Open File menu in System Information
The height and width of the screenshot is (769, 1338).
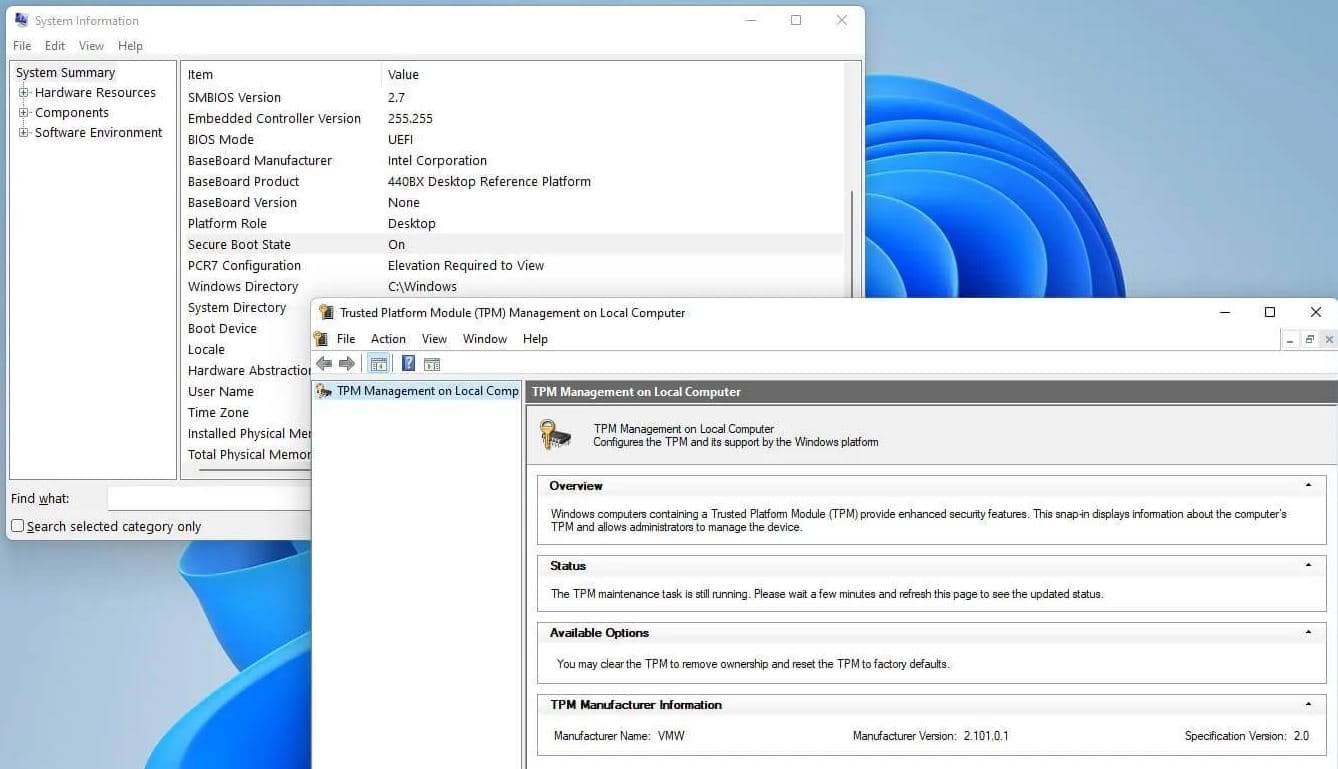coord(22,46)
